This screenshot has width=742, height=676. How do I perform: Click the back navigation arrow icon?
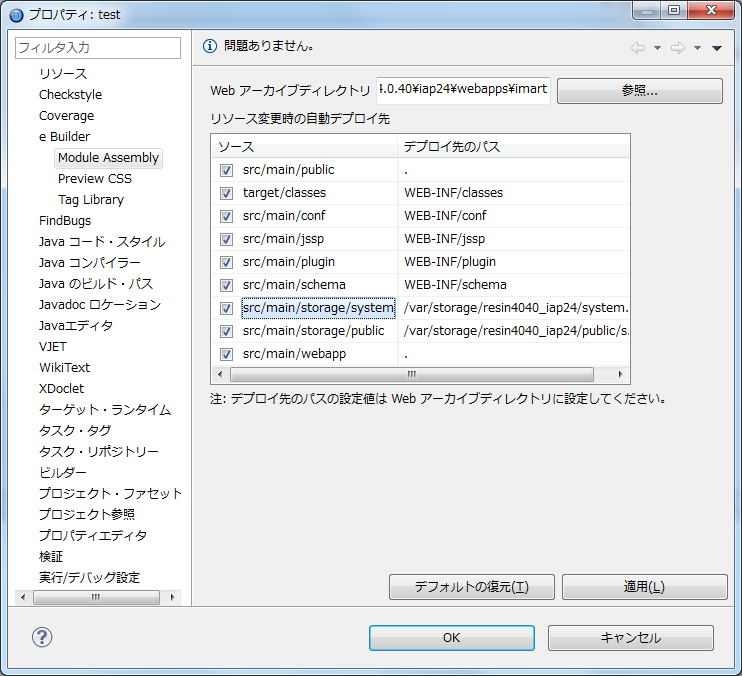[638, 48]
